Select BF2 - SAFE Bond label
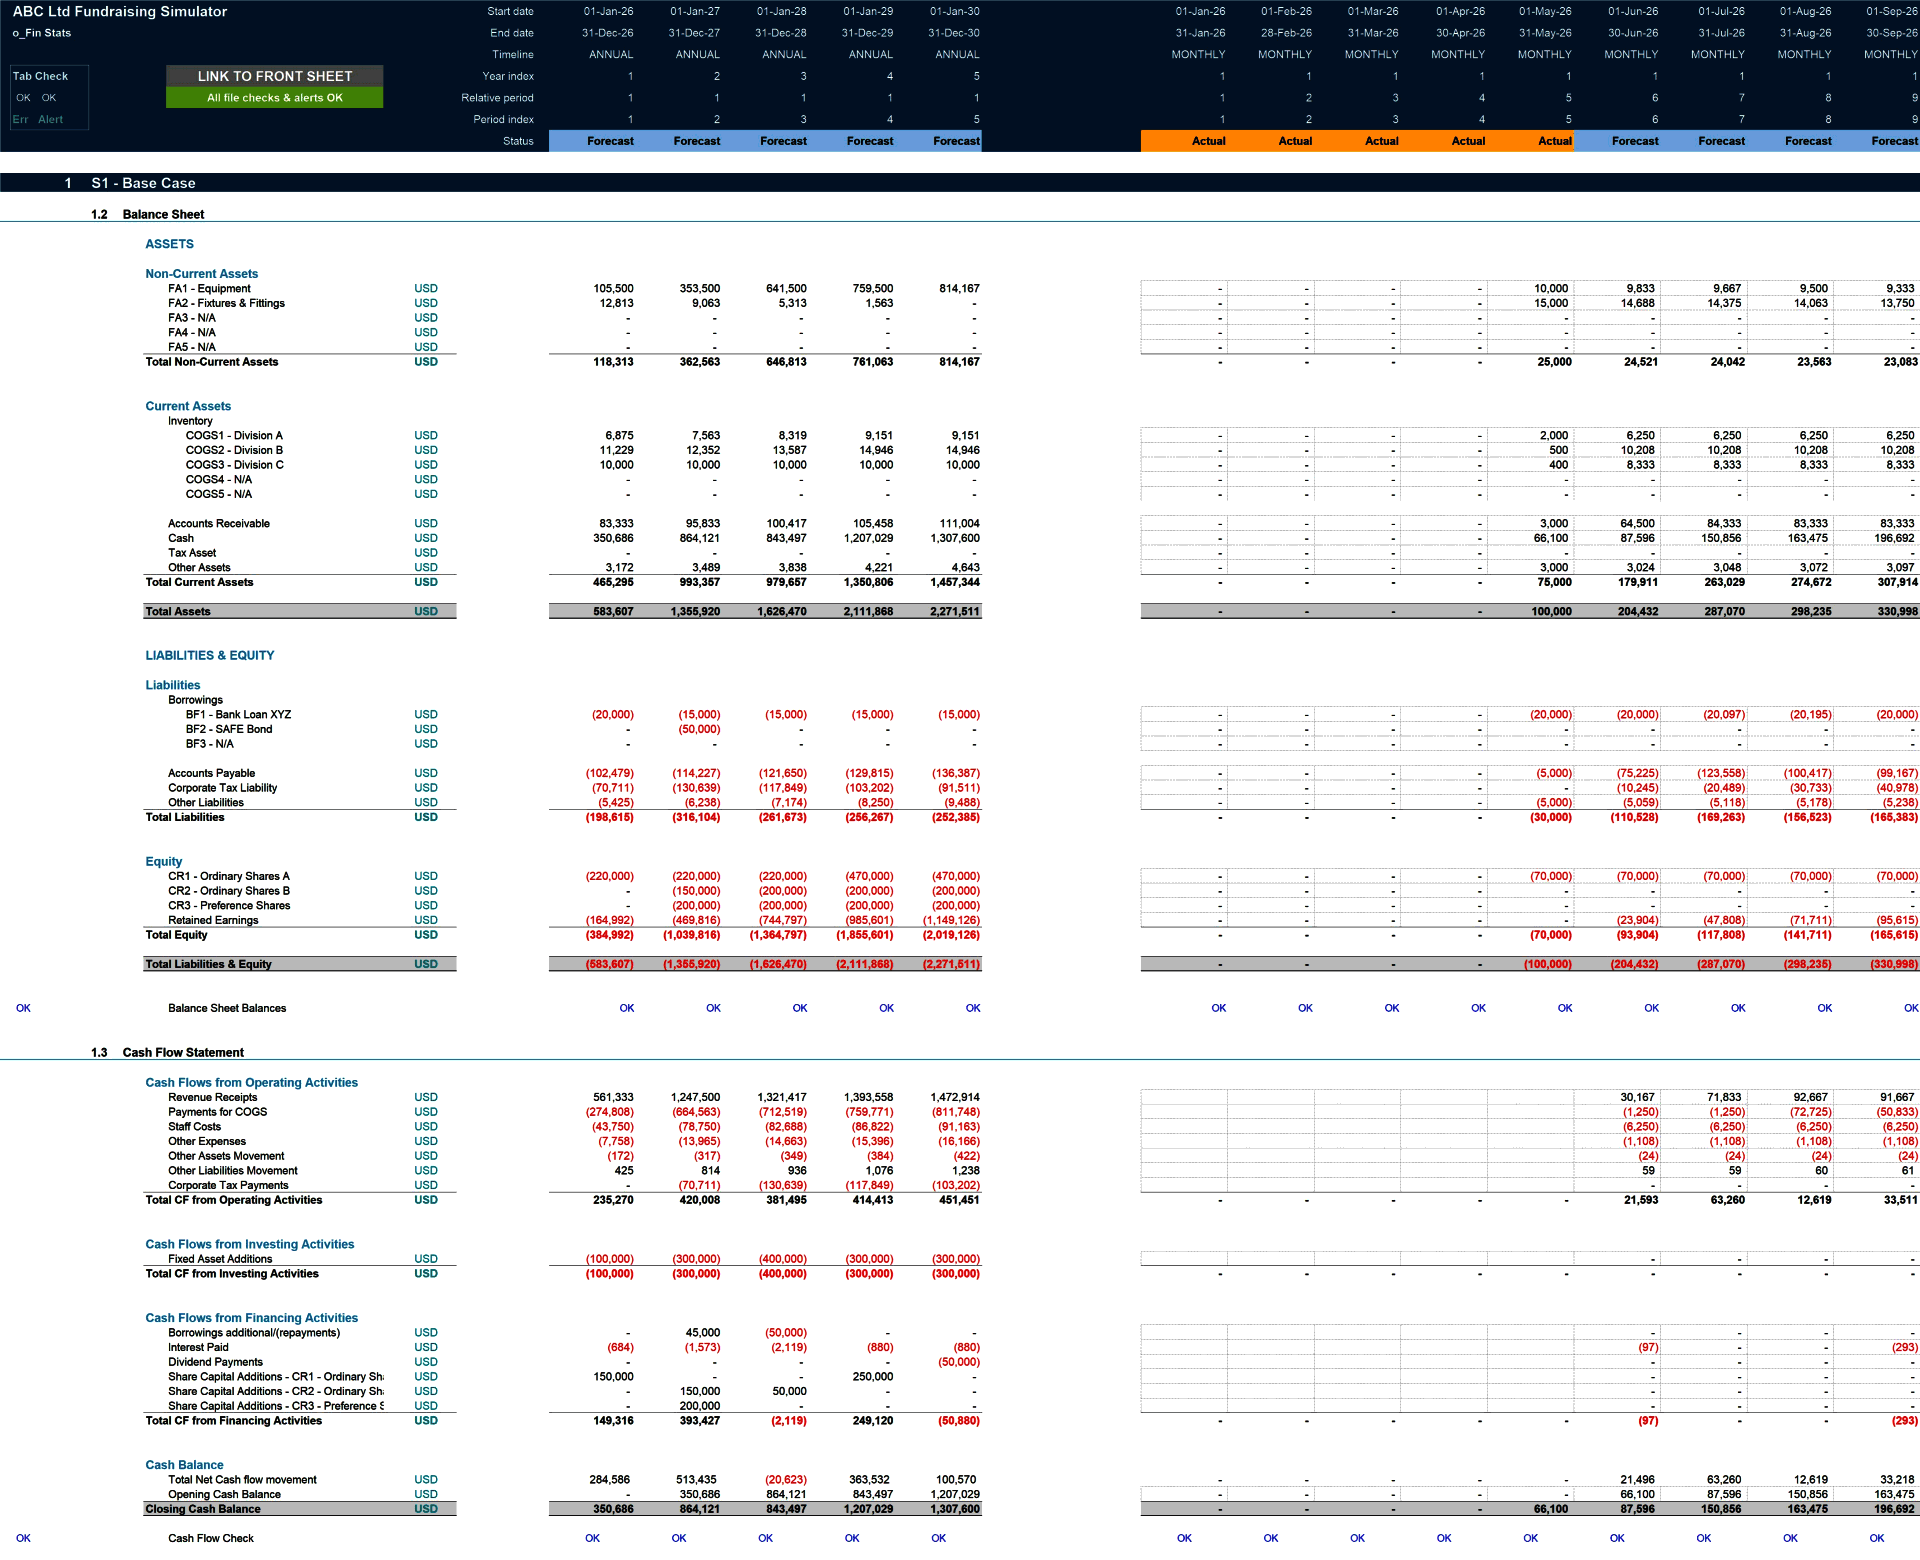Screen dimensions: 1920x1560 pos(229,729)
